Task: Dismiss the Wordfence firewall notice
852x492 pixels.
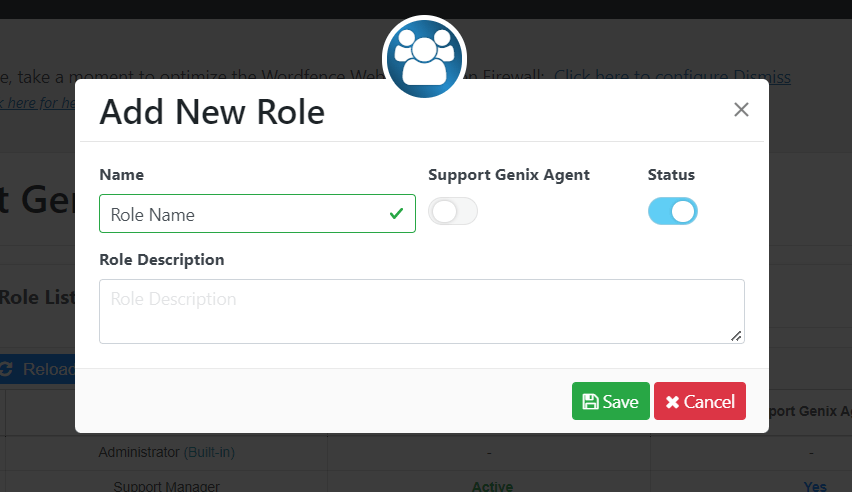Action: click(762, 77)
